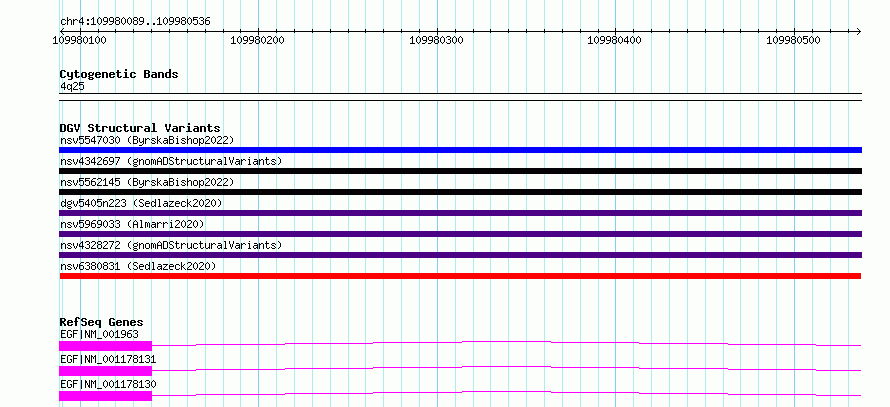This screenshot has width=890, height=407.
Task: Click the purple bar under nsv4328272
Action: pos(460,255)
